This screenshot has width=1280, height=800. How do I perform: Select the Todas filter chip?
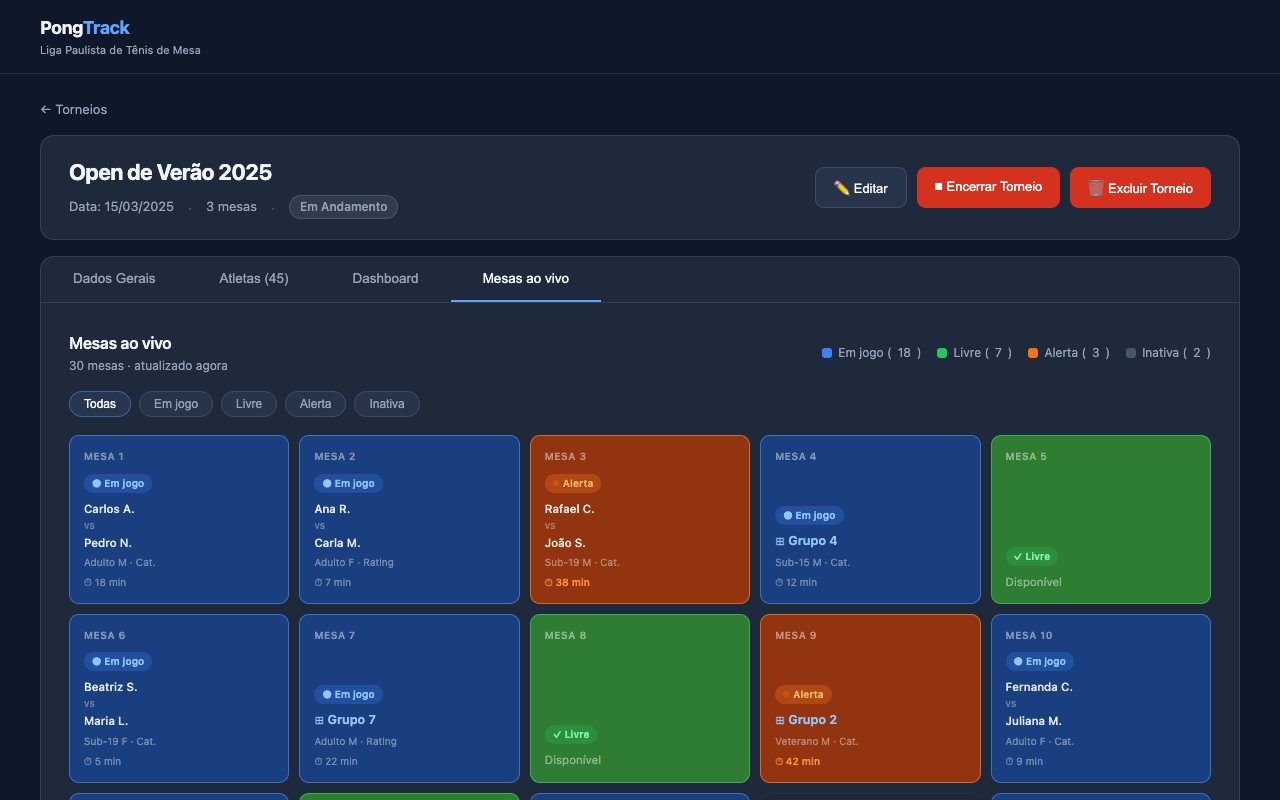[x=100, y=404]
